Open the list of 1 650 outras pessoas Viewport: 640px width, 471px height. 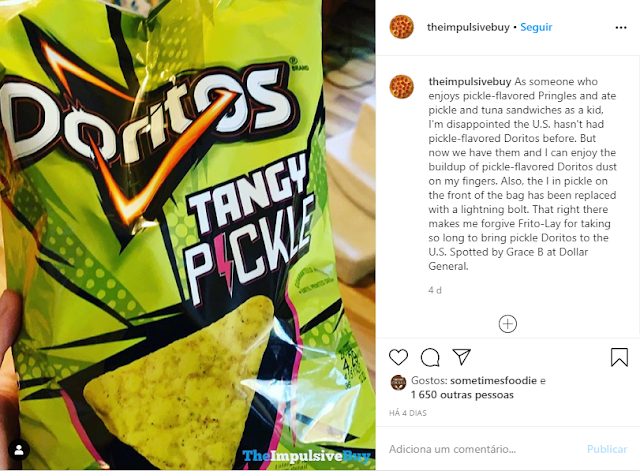point(462,395)
